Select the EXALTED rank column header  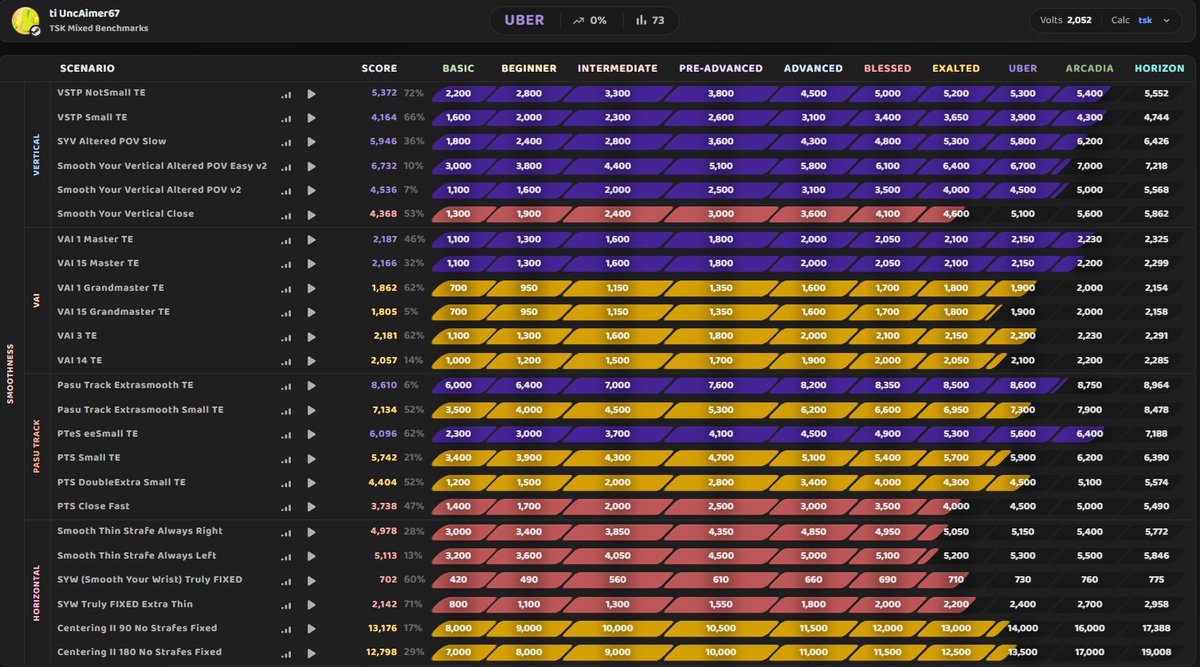point(956,69)
